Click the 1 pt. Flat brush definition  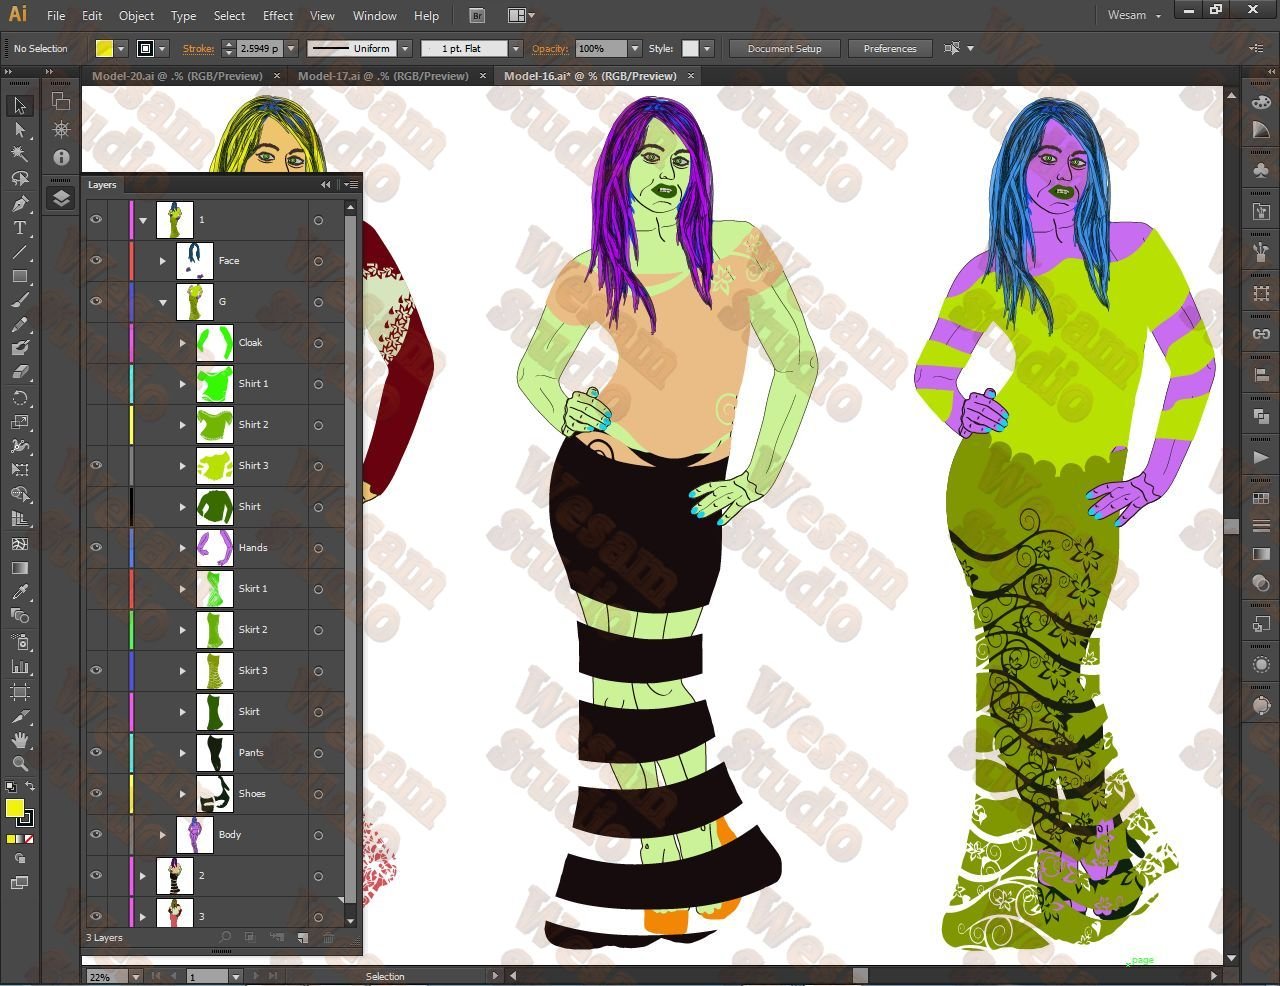pyautogui.click(x=467, y=48)
